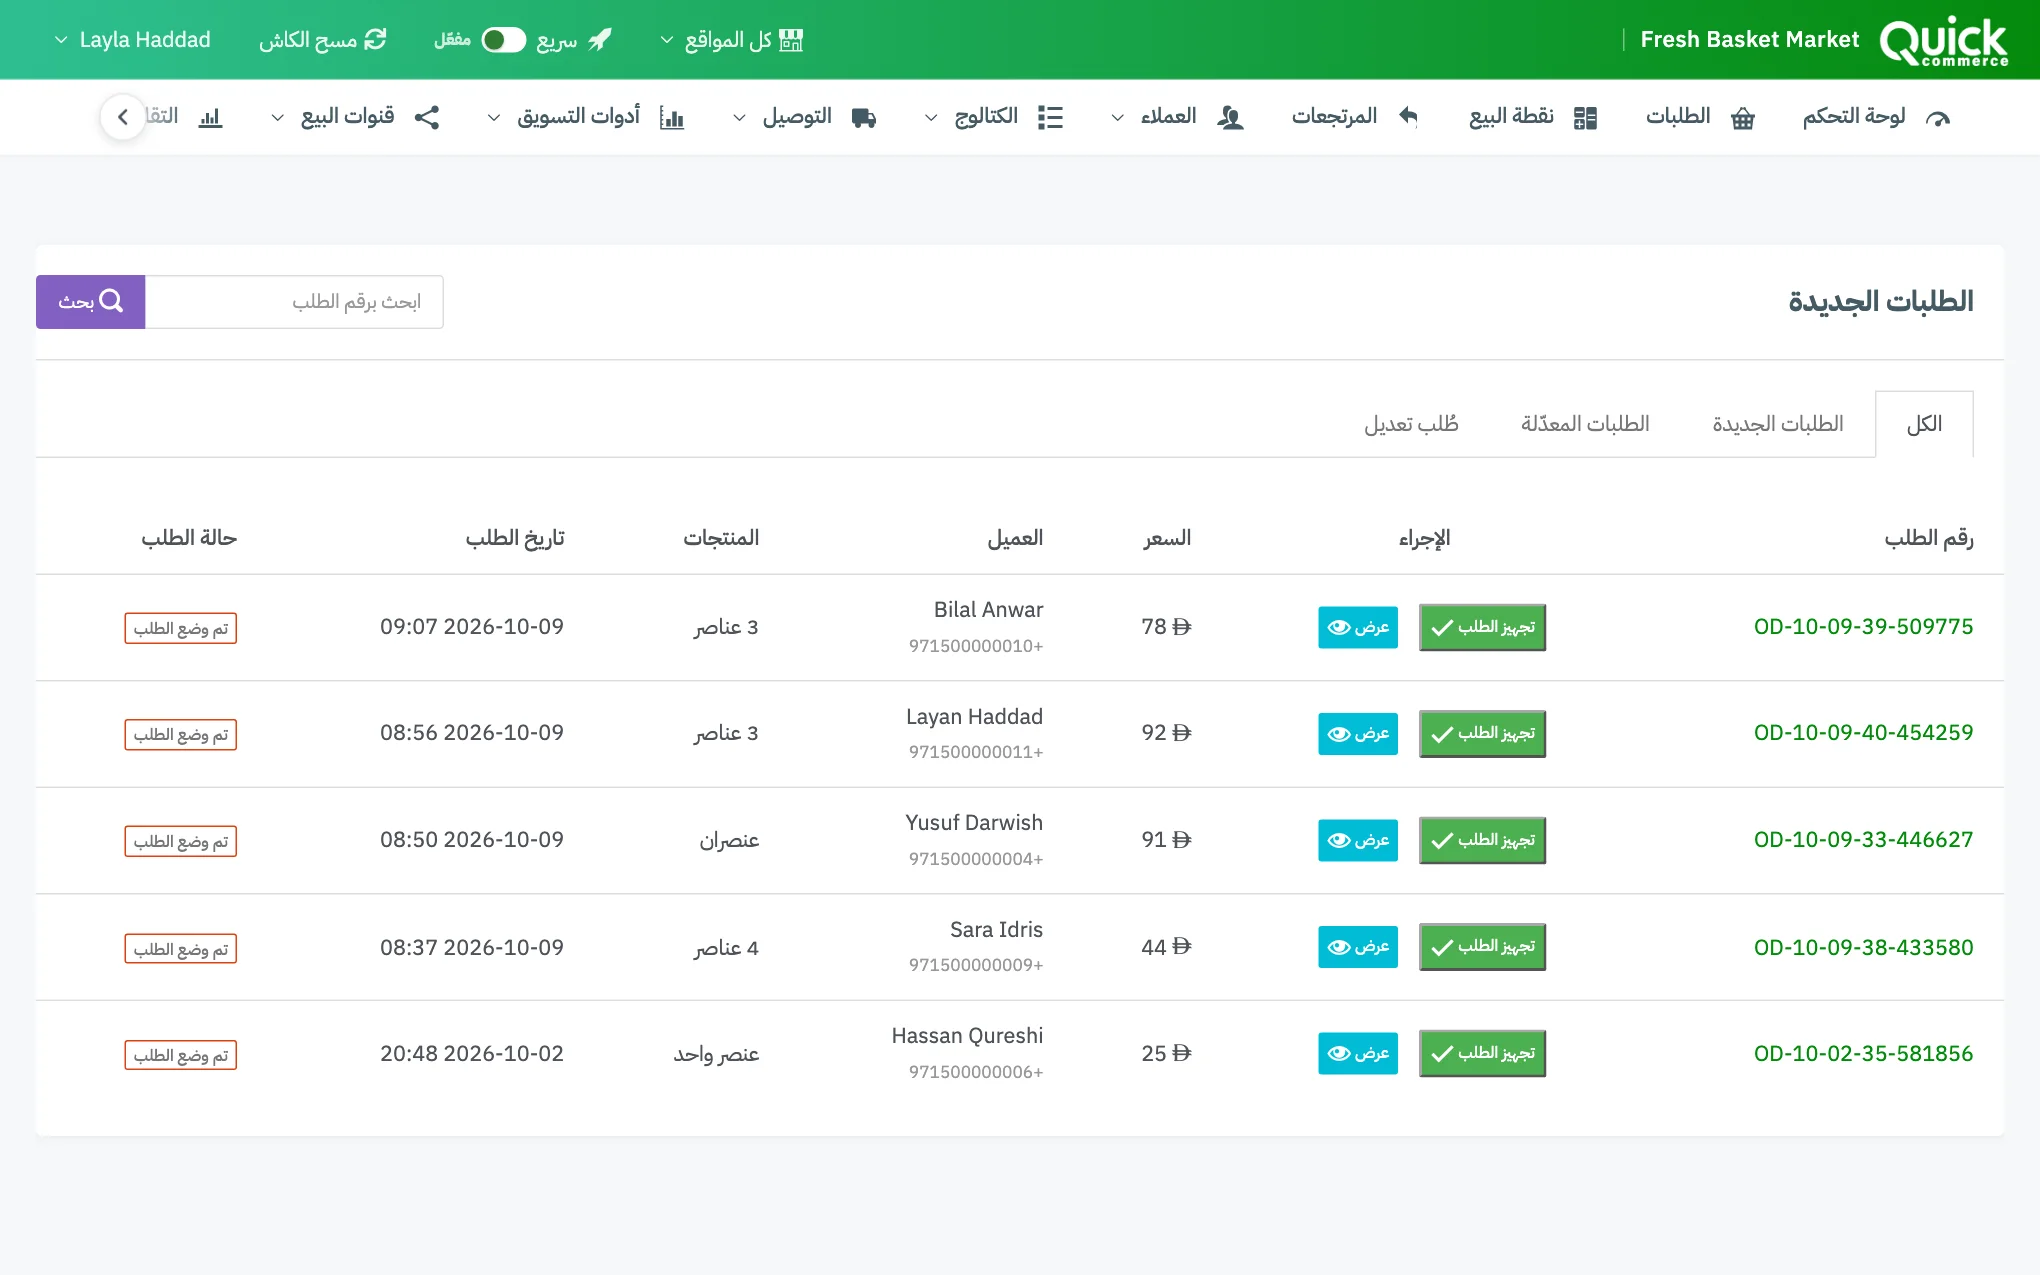
Task: View Sara Idris's order
Action: pyautogui.click(x=1358, y=946)
